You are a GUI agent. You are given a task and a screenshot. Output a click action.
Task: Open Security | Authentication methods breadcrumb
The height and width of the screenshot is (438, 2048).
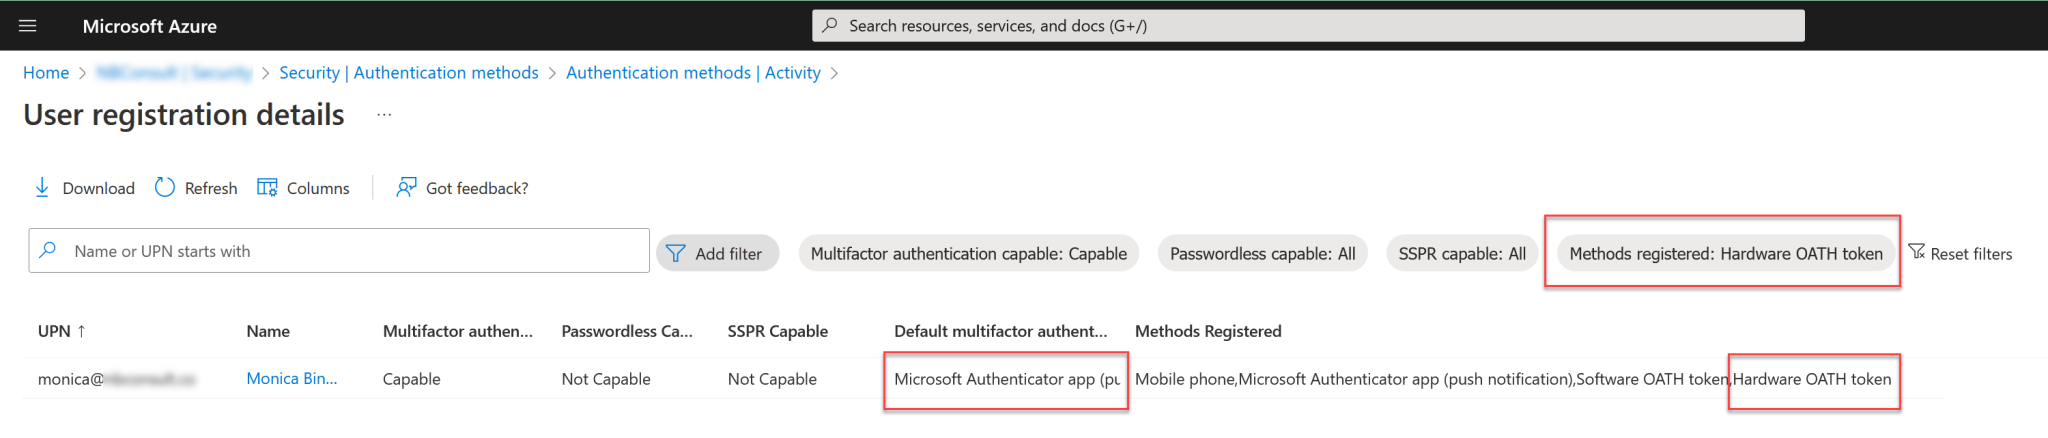pyautogui.click(x=409, y=73)
